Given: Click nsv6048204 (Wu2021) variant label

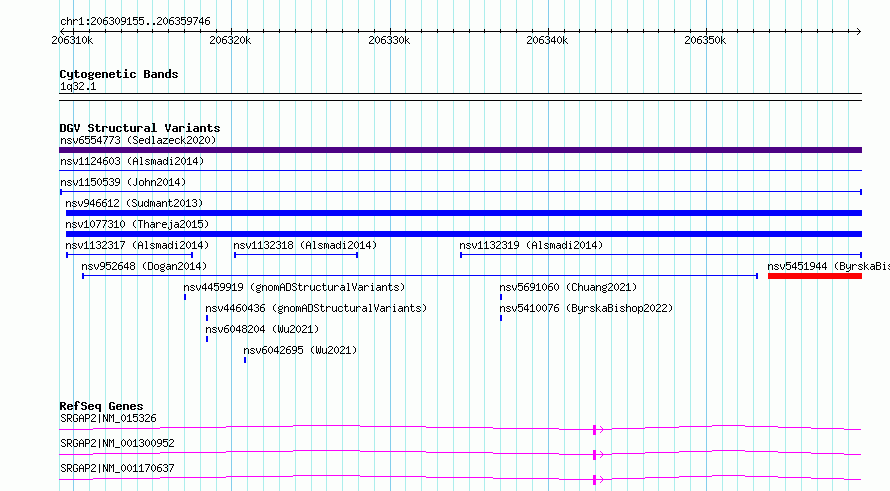Looking at the screenshot, I should pos(262,329).
